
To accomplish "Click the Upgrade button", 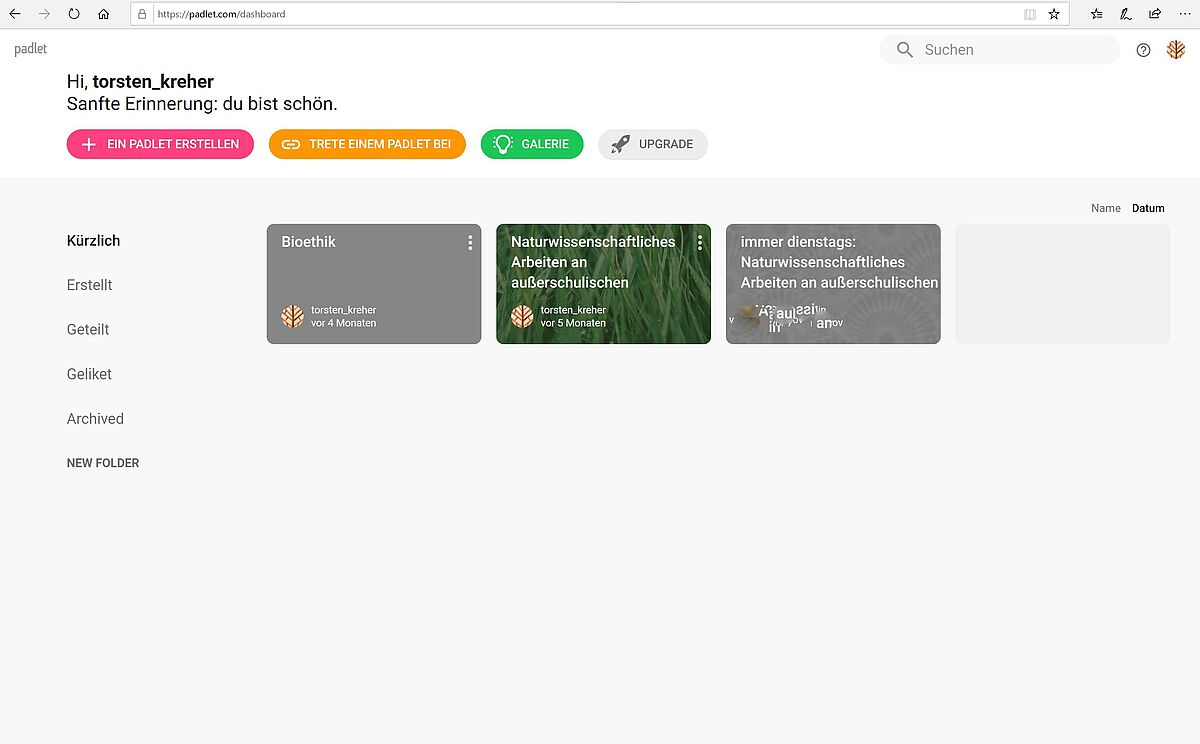I will pos(653,144).
